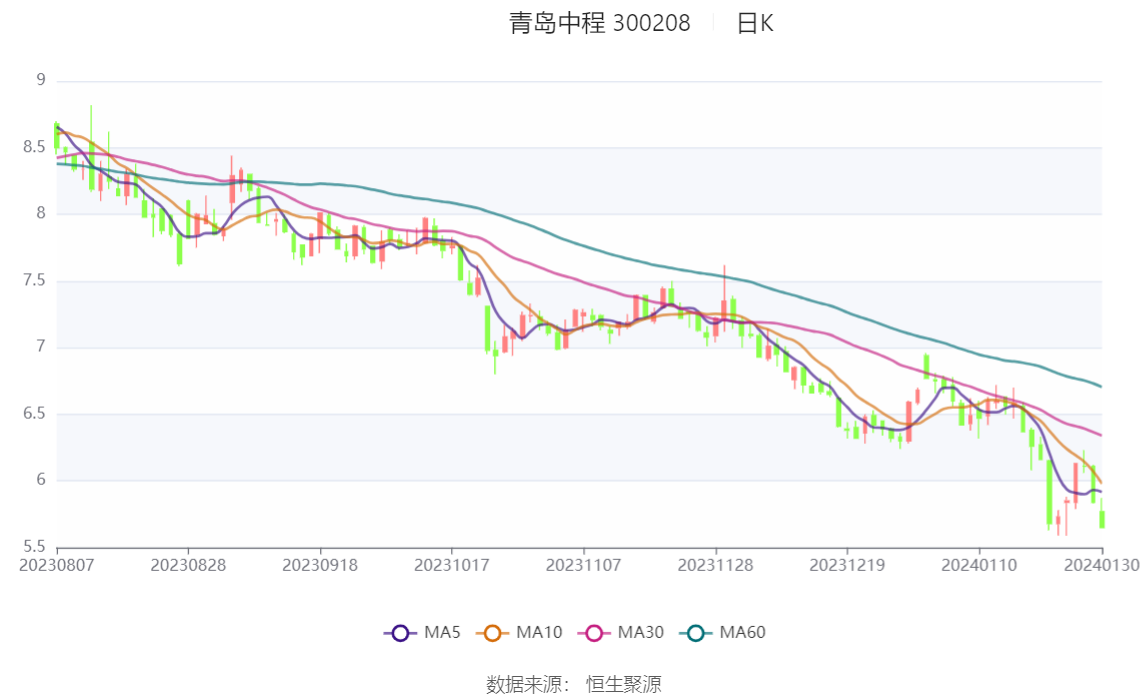
Task: Click the orange MA10 legend circle marker
Action: point(492,633)
